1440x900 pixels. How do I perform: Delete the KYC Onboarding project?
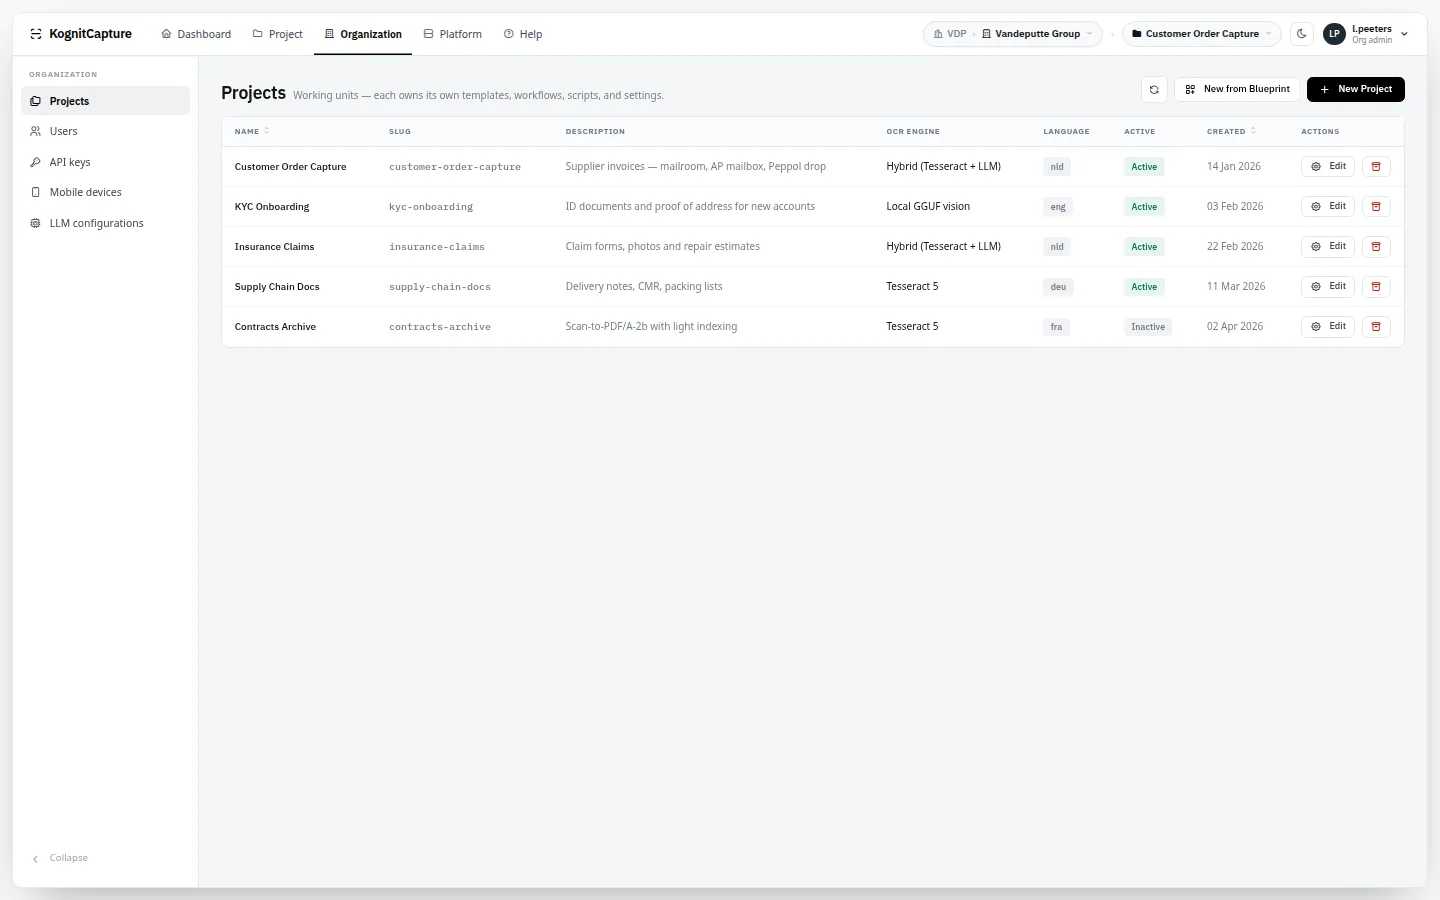tap(1376, 207)
